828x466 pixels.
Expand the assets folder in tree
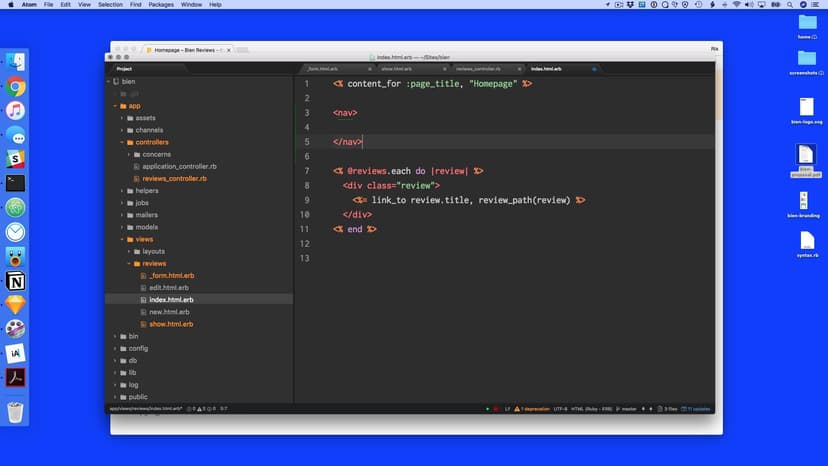pyautogui.click(x=145, y=118)
